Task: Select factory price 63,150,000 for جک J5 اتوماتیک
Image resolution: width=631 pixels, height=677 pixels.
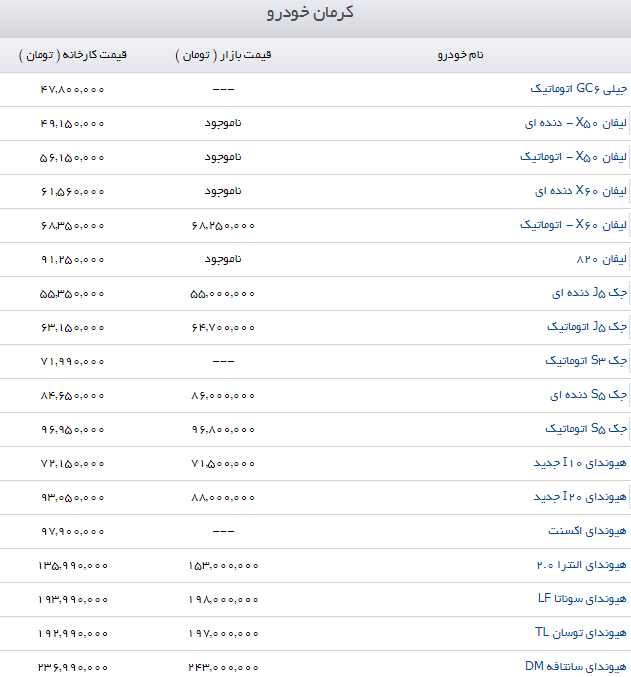Action: click(73, 328)
